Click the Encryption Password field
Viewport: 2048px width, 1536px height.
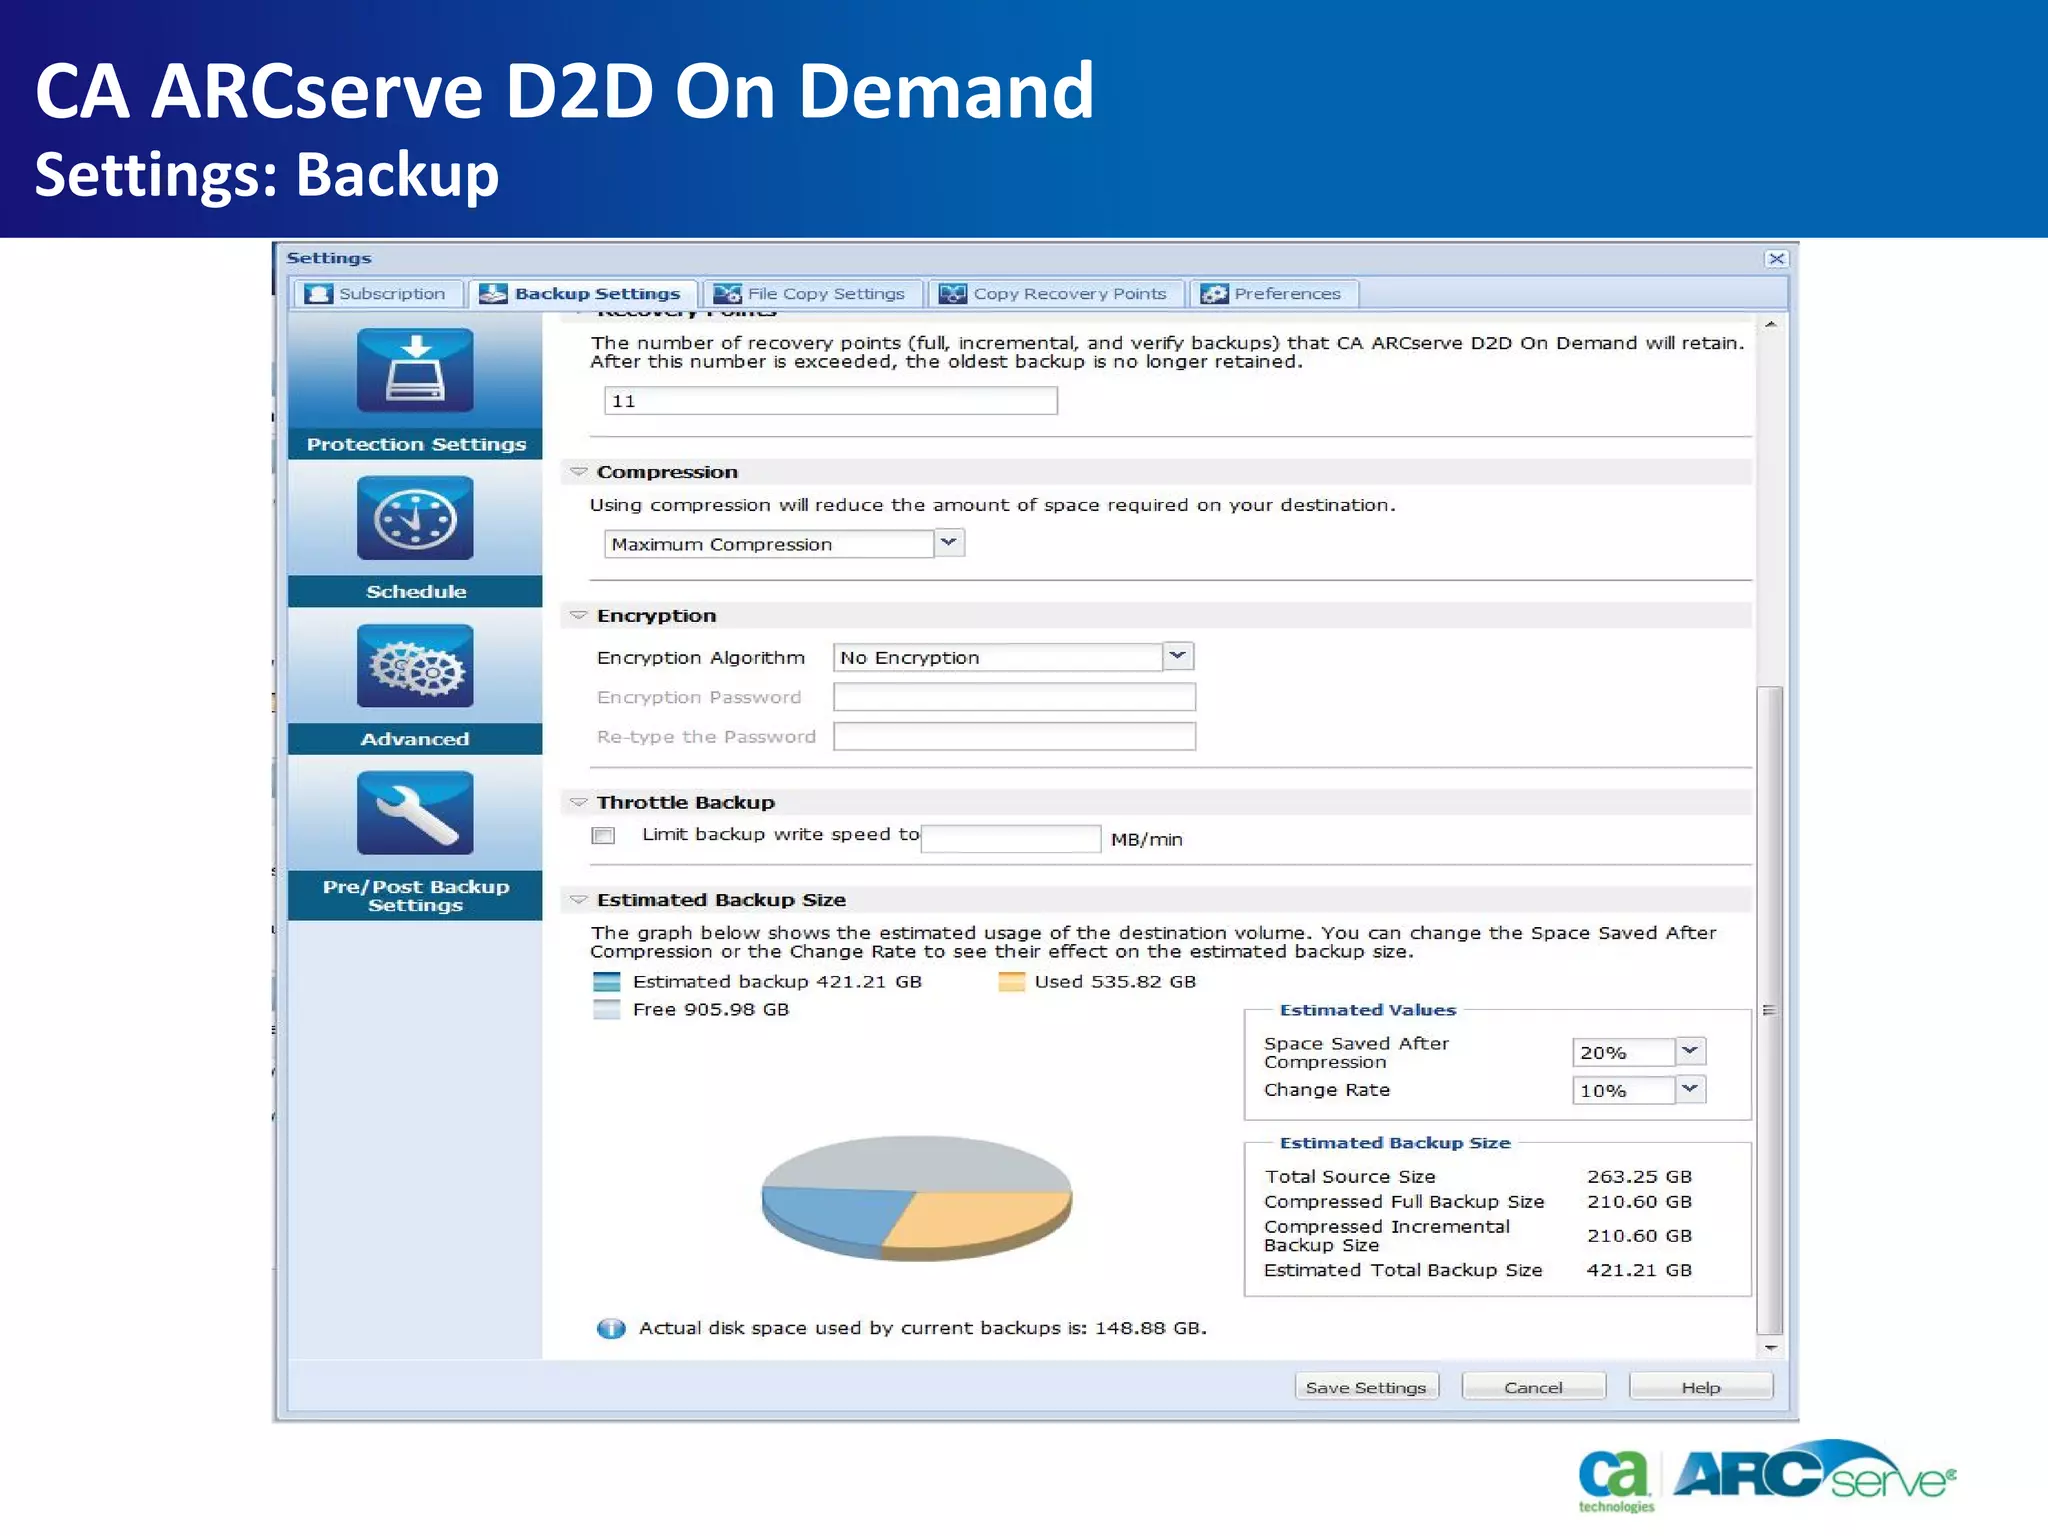coord(1015,697)
